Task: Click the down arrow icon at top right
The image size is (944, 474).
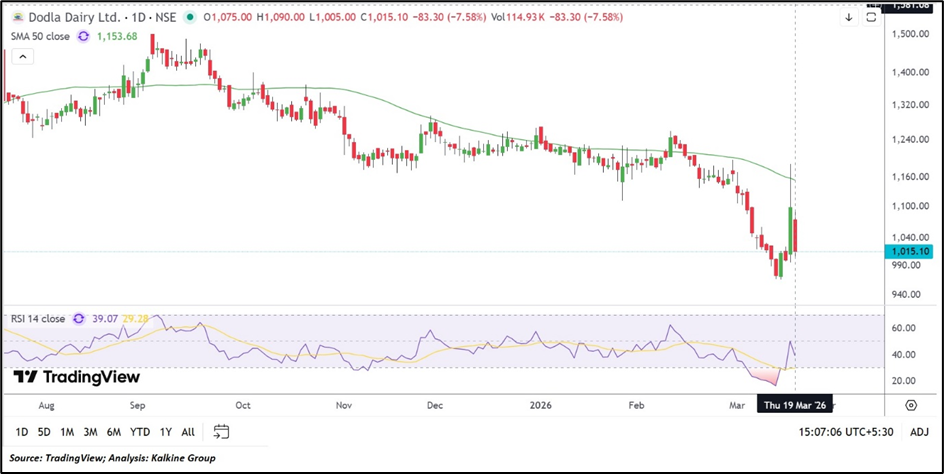Action: pyautogui.click(x=848, y=17)
